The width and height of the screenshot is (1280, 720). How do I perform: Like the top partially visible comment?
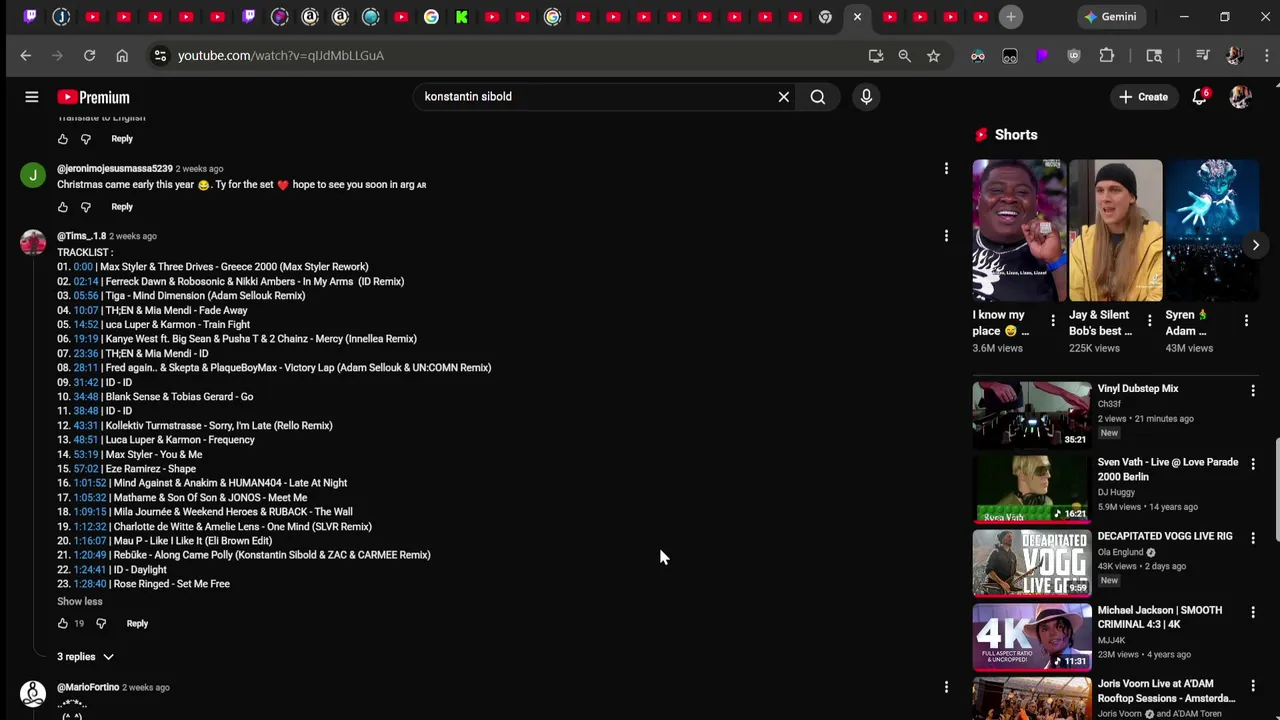click(x=63, y=139)
